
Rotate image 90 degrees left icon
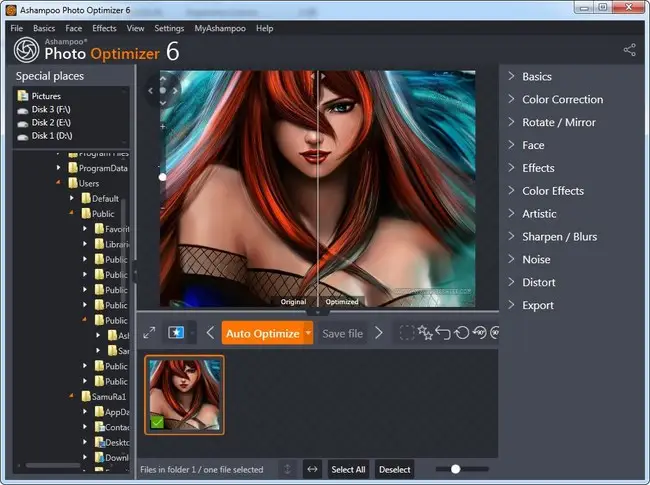(x=480, y=332)
